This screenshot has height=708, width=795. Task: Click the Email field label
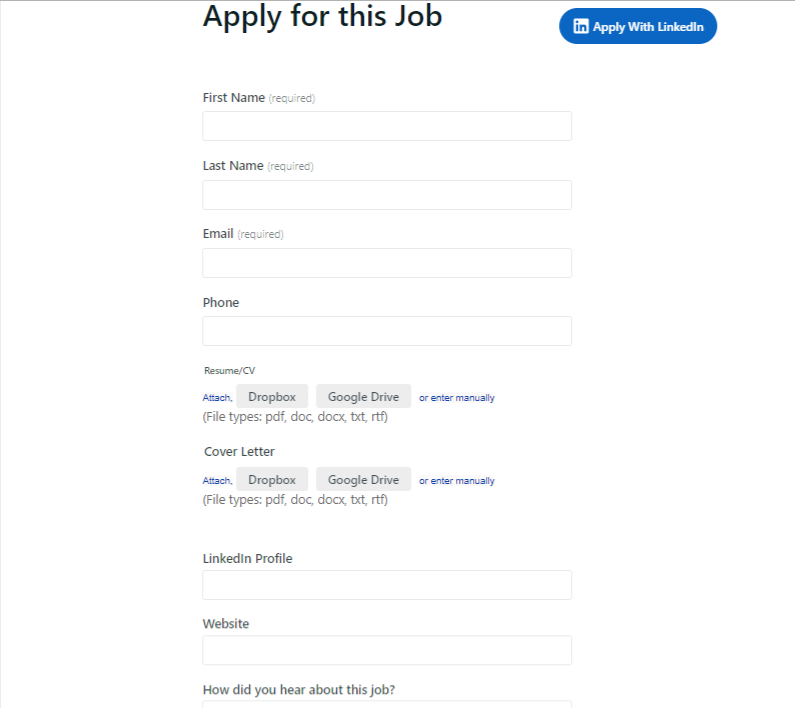click(x=218, y=234)
